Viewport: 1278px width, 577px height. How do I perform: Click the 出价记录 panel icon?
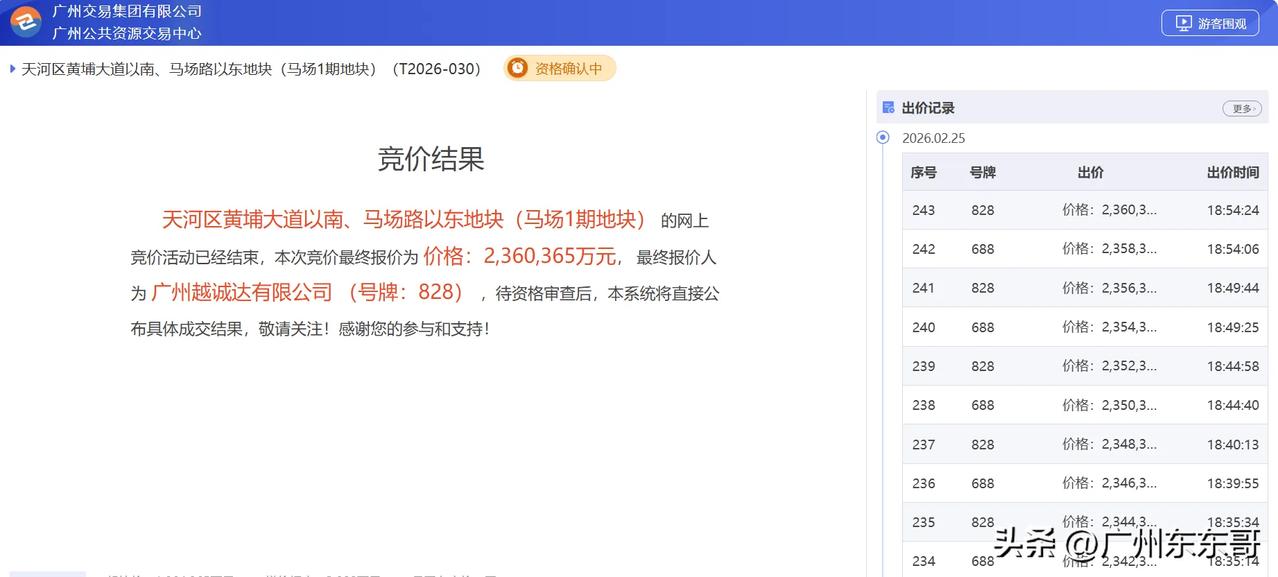click(x=888, y=108)
